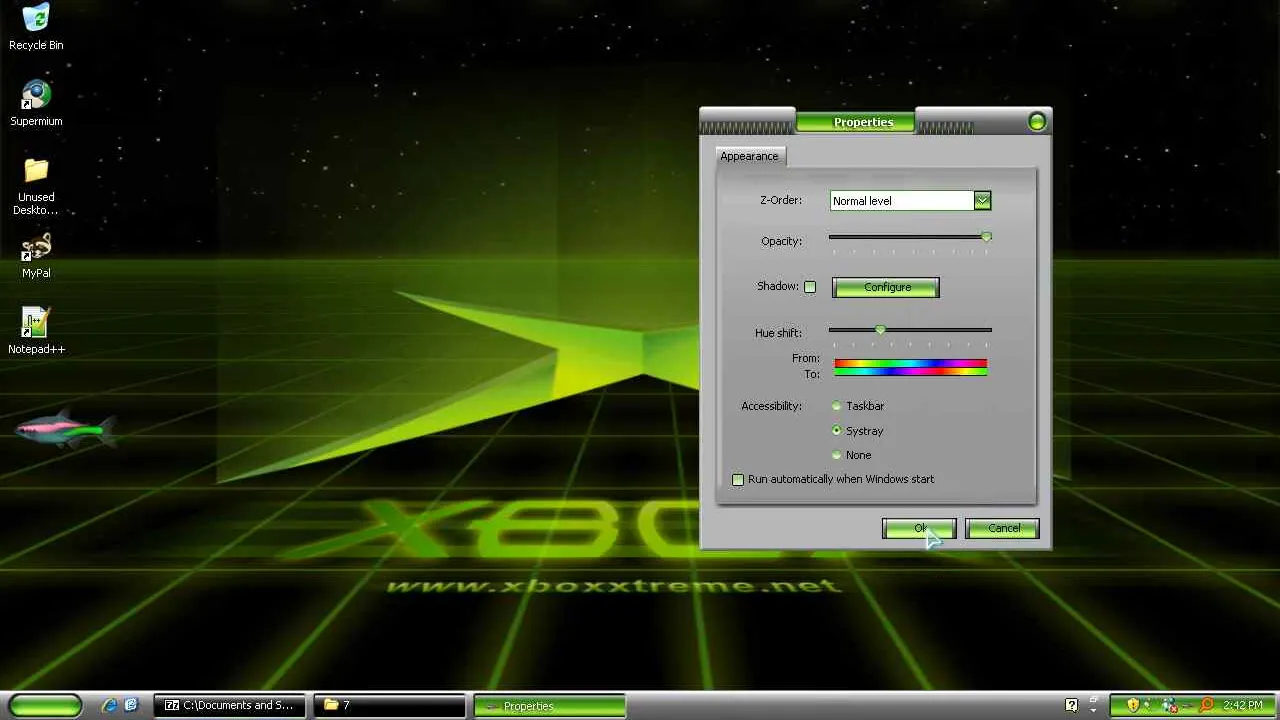Select the Supermium desktop shortcut
The height and width of the screenshot is (720, 1280).
click(x=36, y=103)
